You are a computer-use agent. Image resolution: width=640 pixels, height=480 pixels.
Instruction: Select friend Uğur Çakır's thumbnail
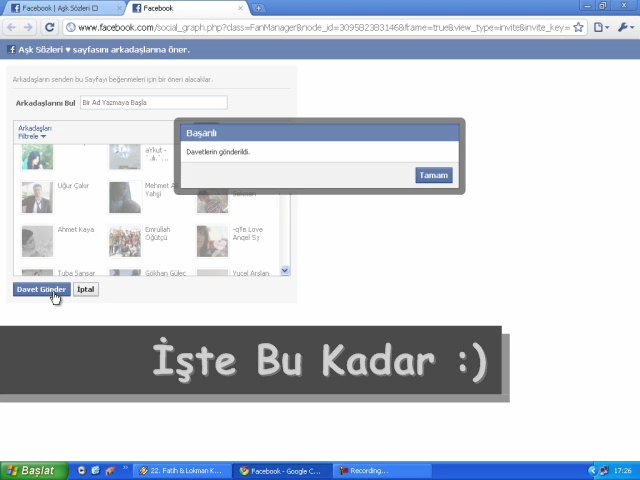(x=37, y=198)
